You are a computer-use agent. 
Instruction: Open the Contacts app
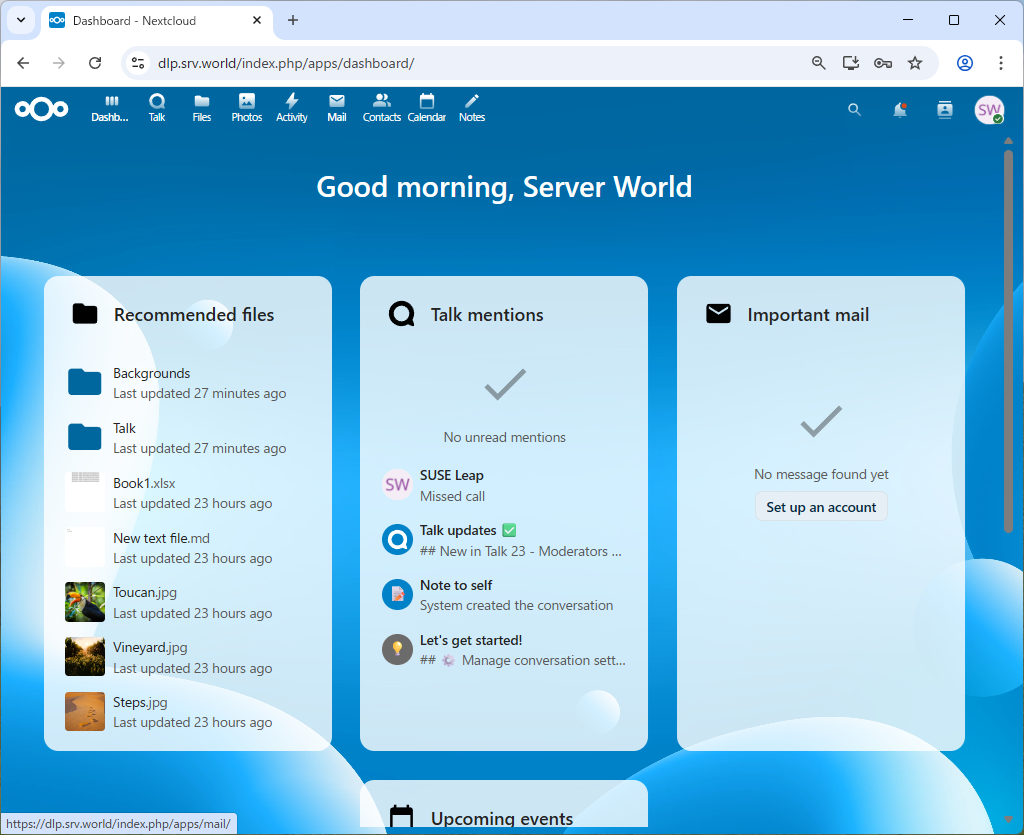point(382,108)
